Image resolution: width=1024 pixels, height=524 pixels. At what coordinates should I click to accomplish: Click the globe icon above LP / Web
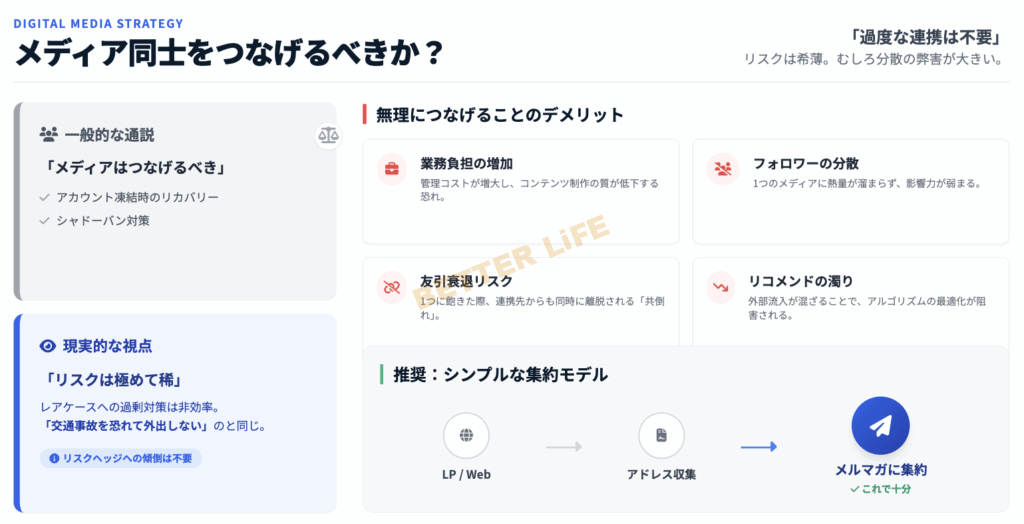(466, 436)
